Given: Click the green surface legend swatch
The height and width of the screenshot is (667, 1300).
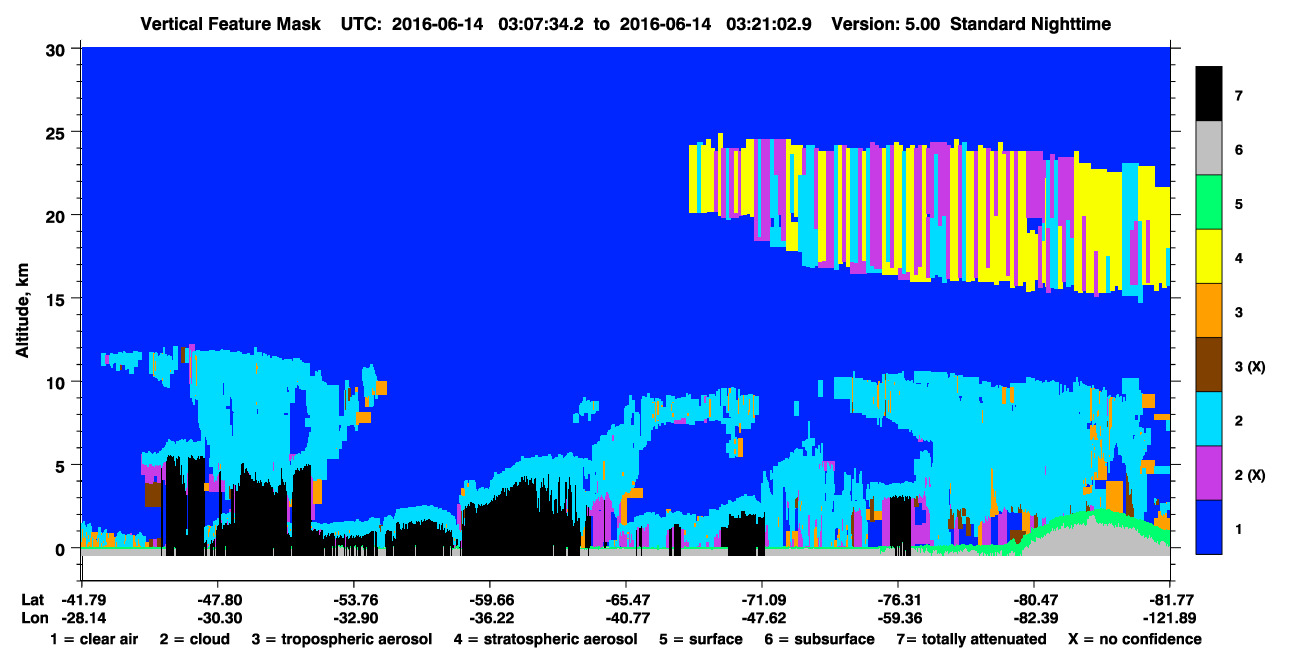Looking at the screenshot, I should [1209, 202].
